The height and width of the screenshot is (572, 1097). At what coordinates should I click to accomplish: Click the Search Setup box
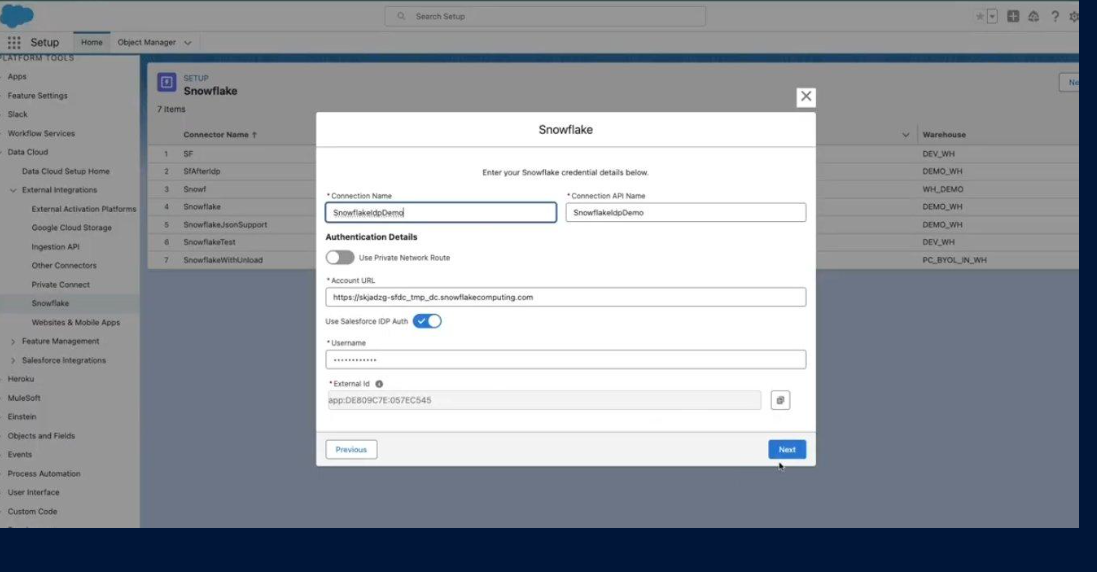545,16
